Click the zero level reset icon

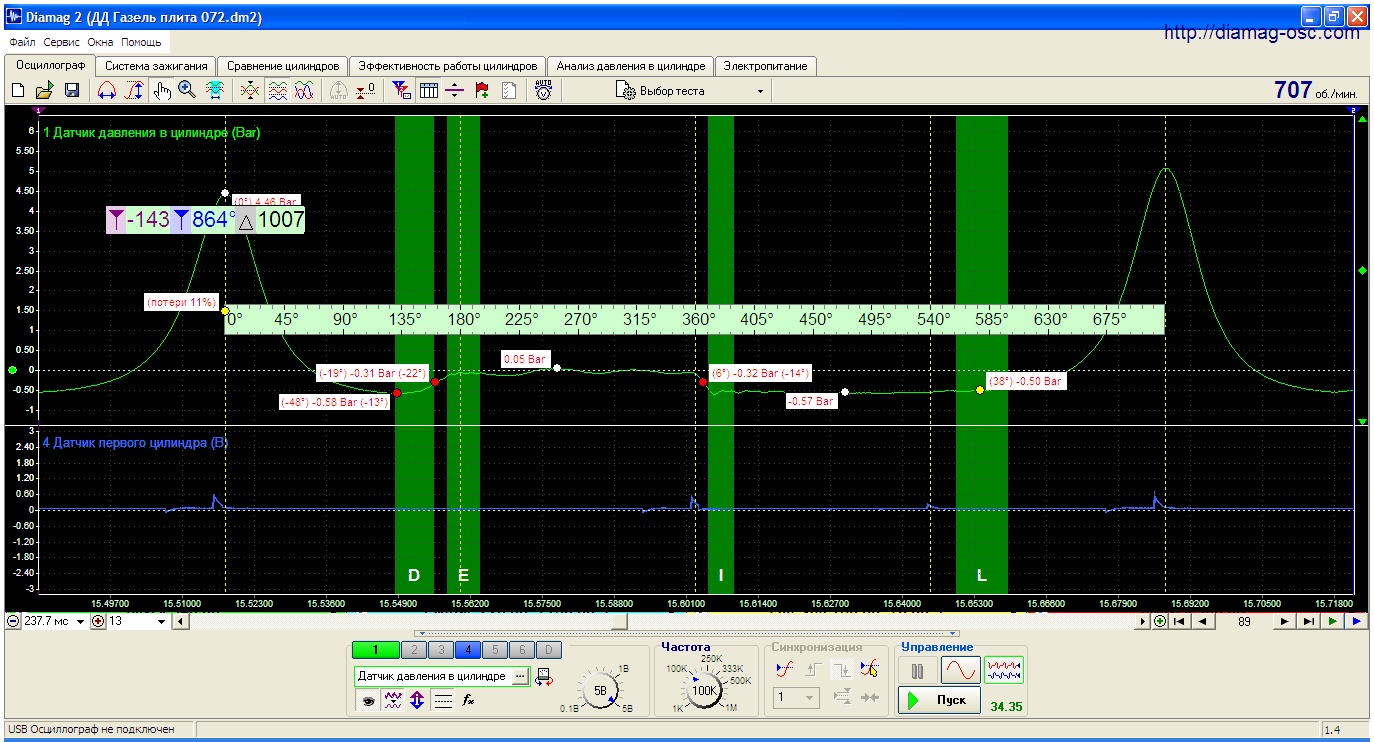point(365,90)
